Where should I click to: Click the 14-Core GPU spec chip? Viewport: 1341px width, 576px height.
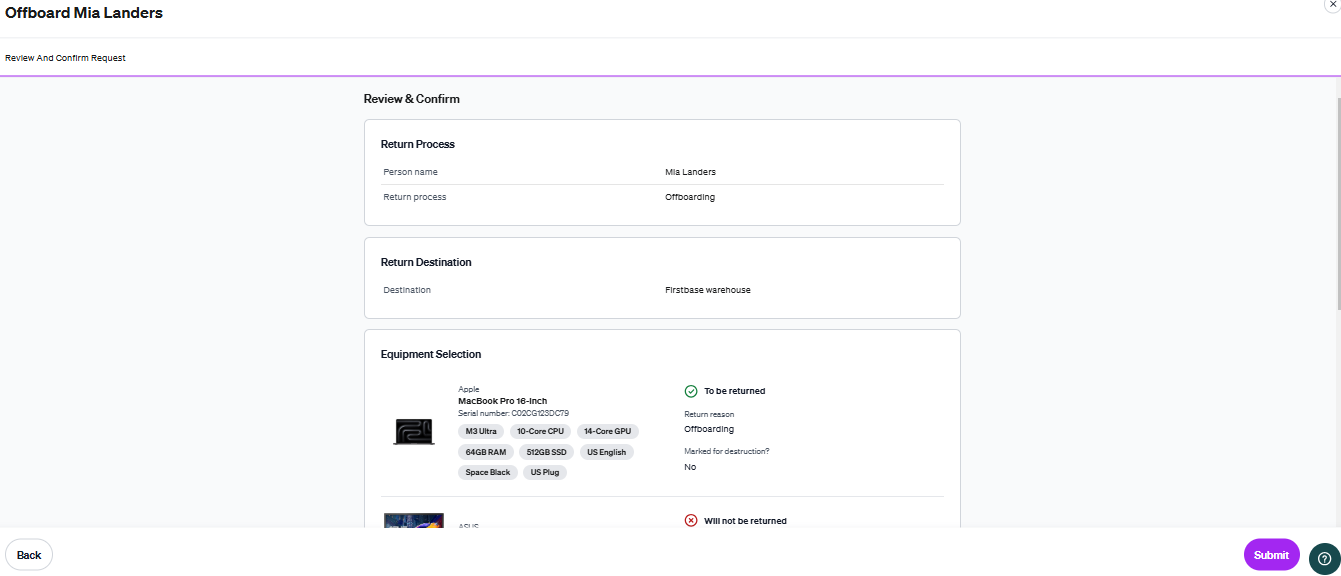click(x=608, y=431)
